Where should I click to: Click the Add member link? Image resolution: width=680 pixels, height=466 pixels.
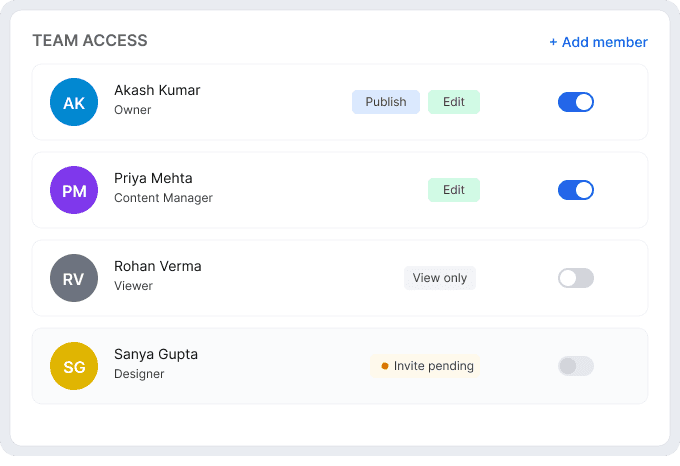click(598, 42)
